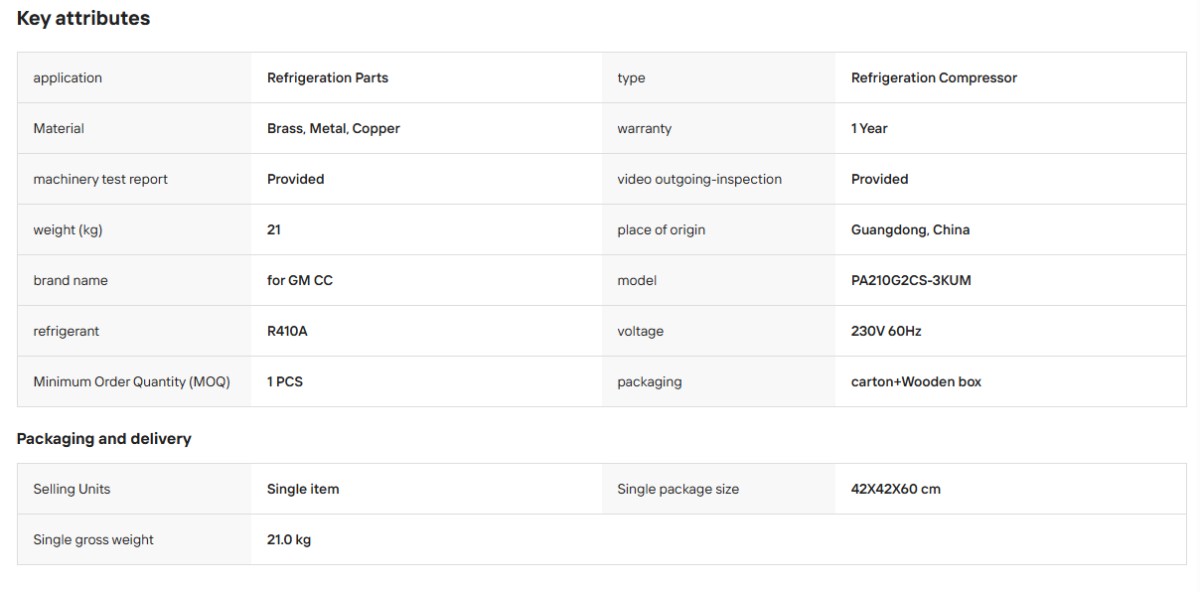Click 'Single gross weight' label
This screenshot has width=1200, height=592.
[93, 540]
